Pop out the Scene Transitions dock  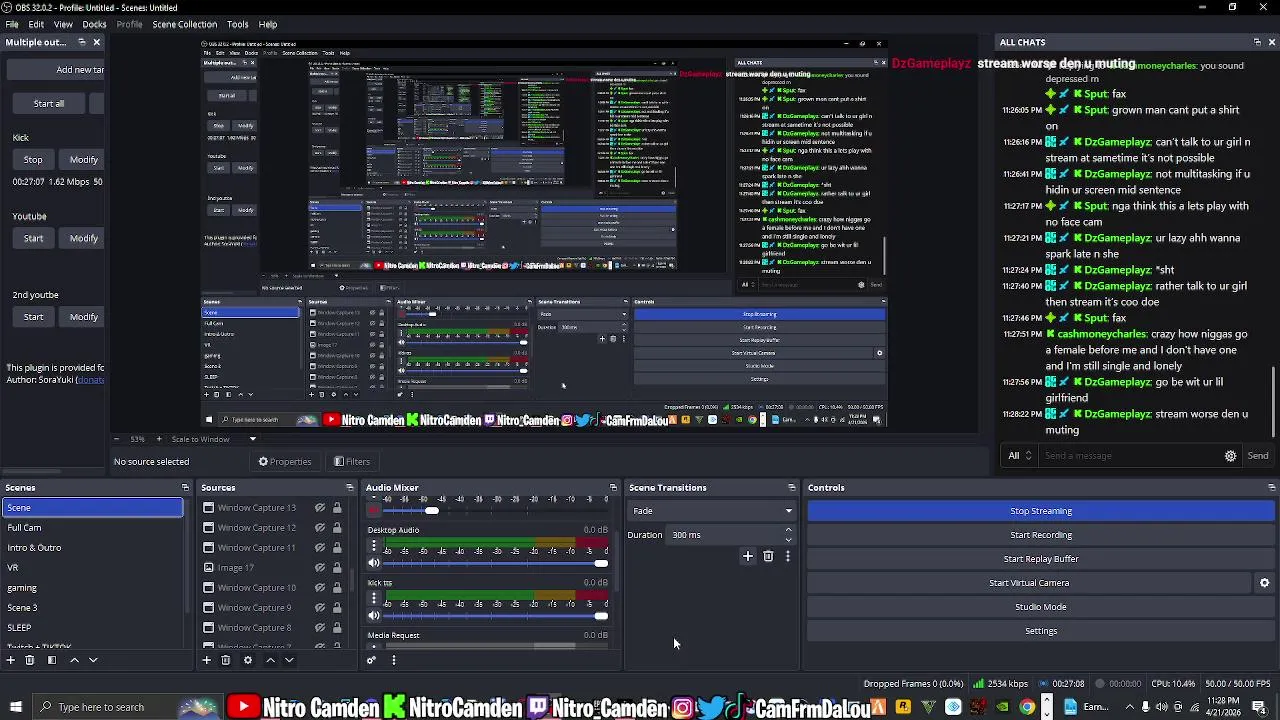[x=791, y=488]
